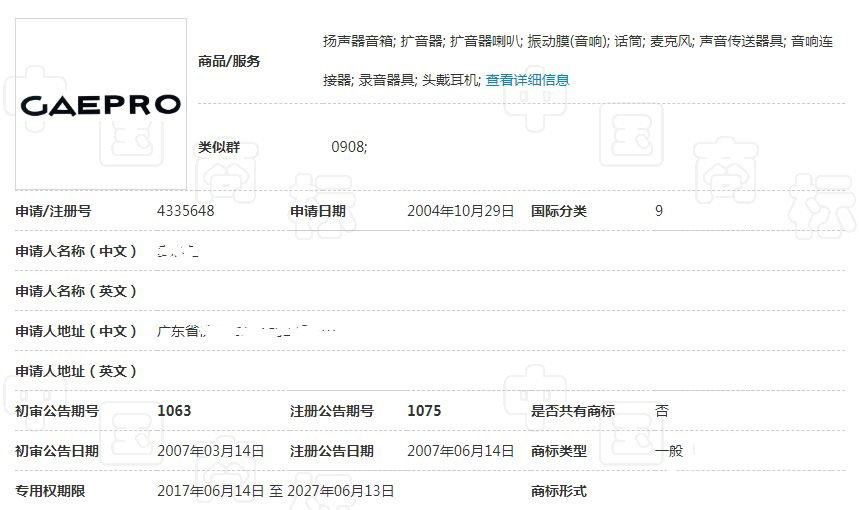859x510 pixels.
Task: Select the application date 2004年10月29日
Action: click(460, 211)
